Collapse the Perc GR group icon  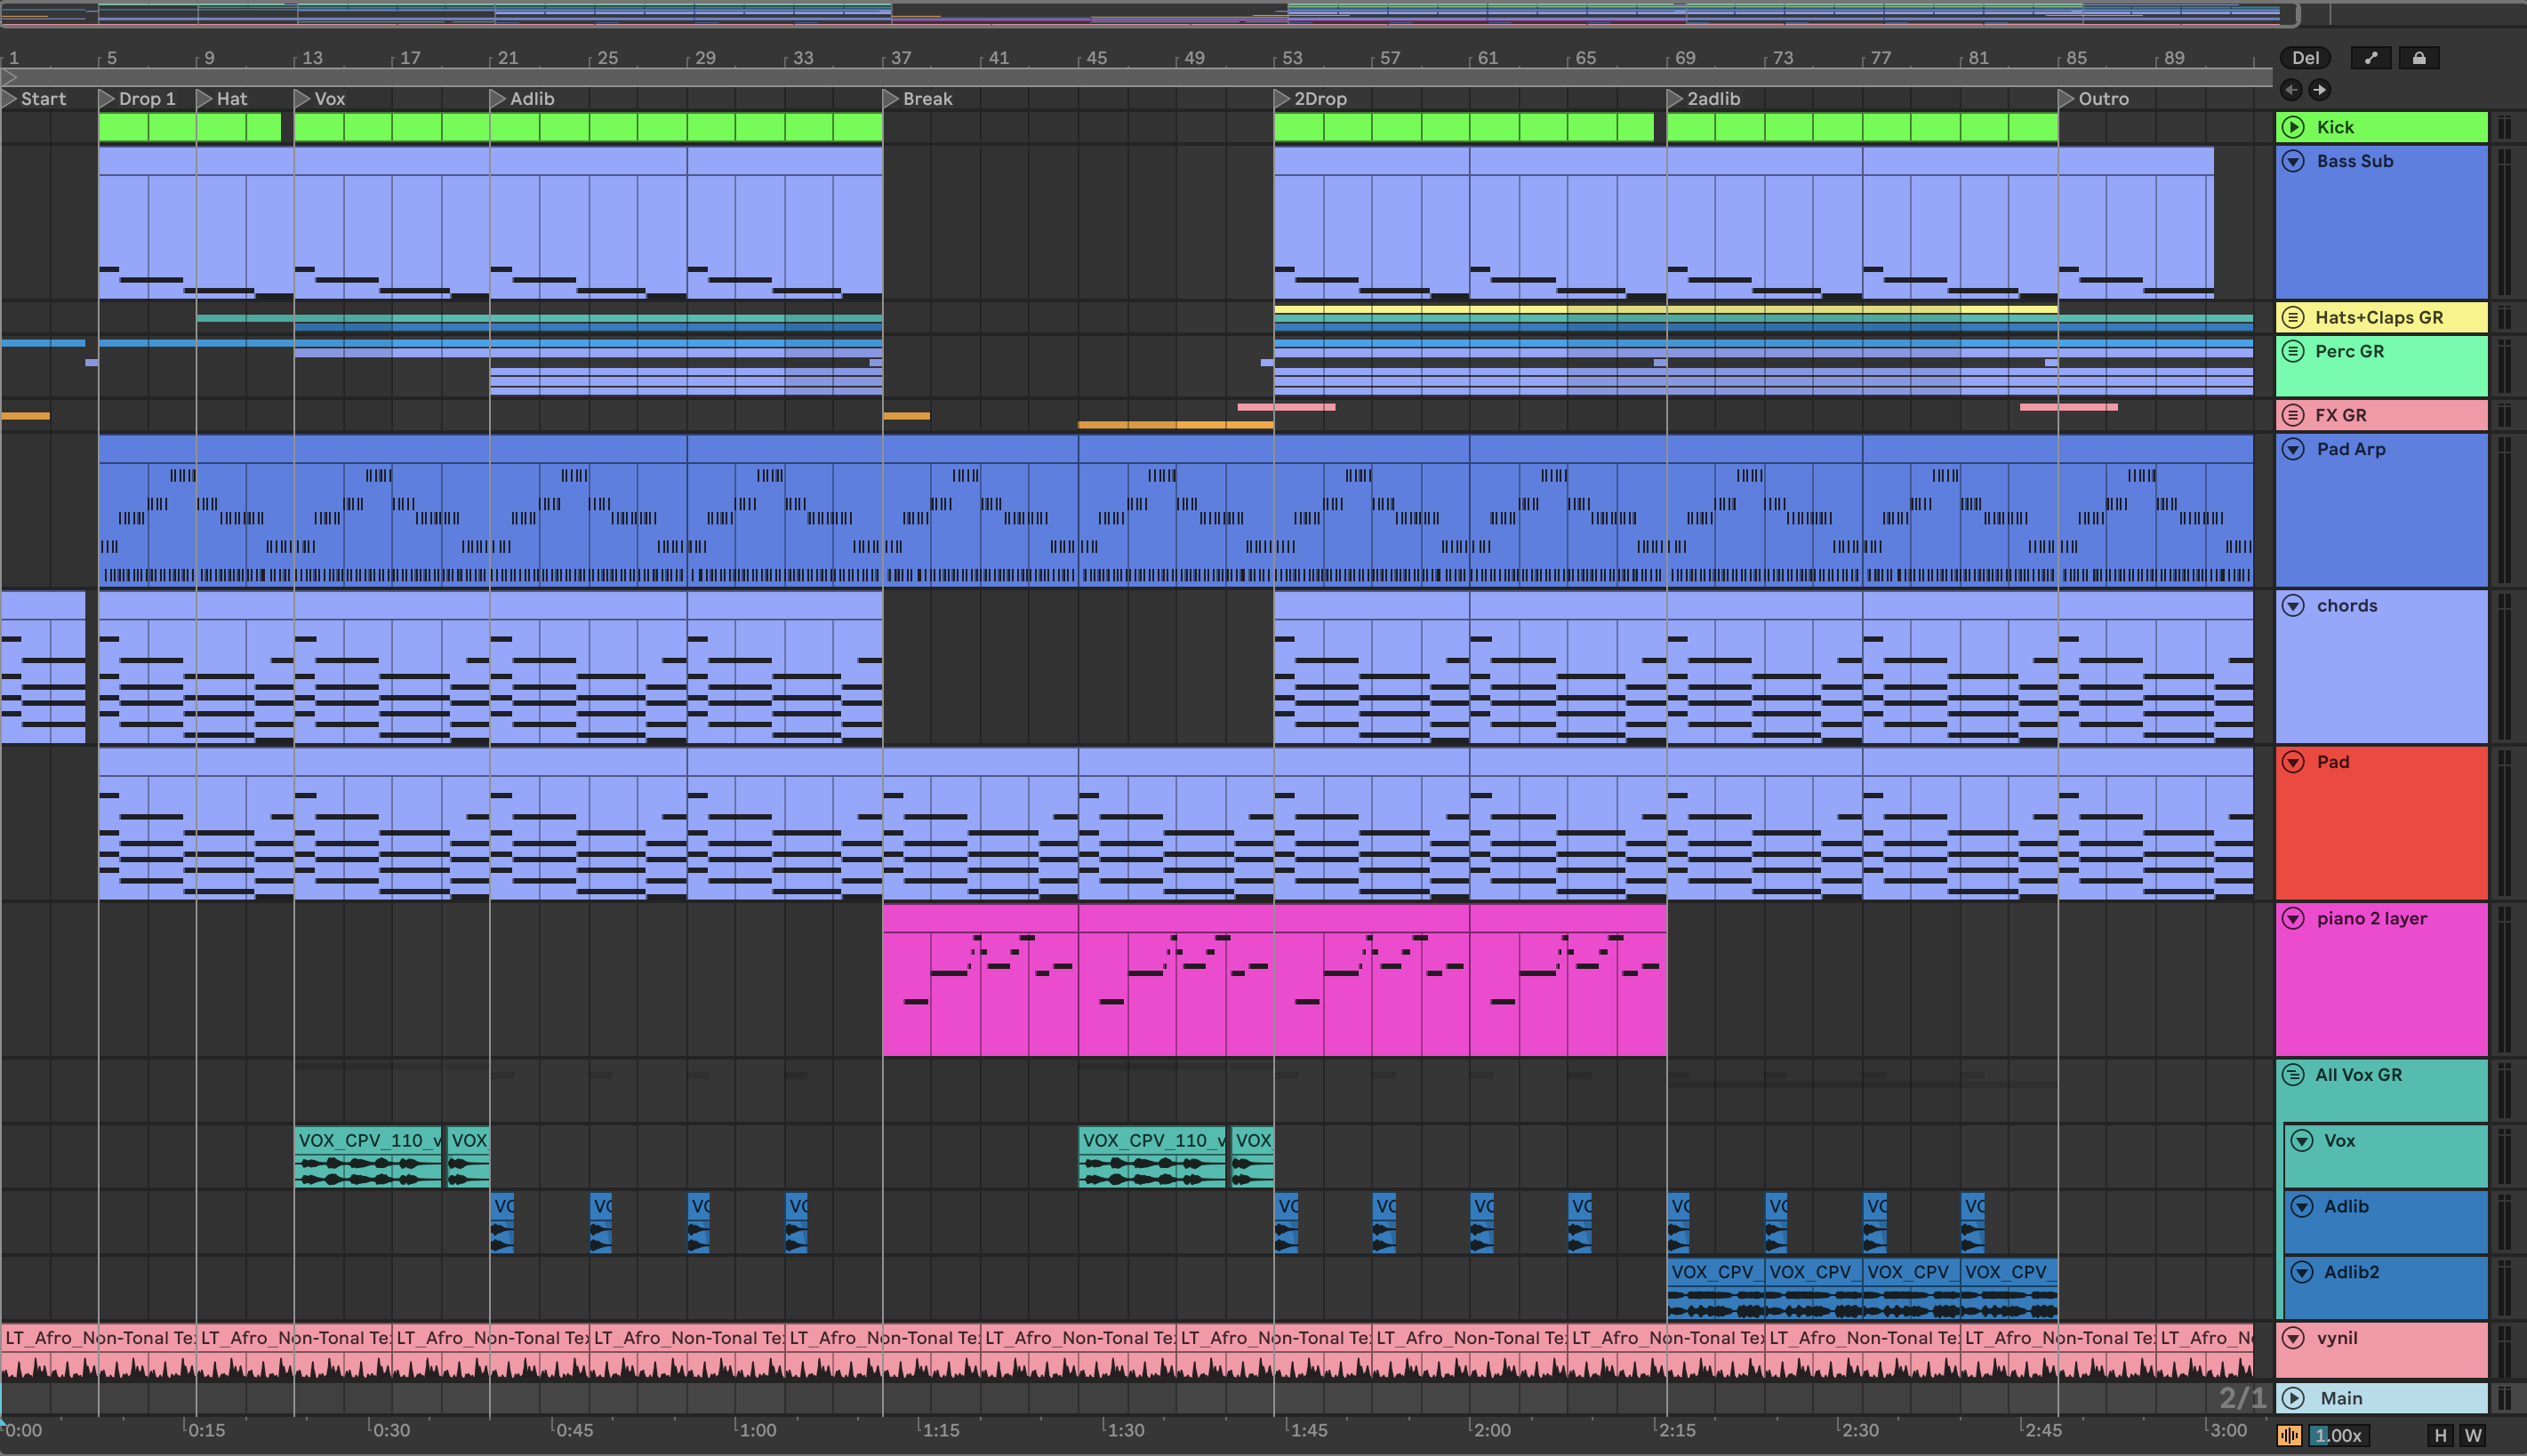pyautogui.click(x=2293, y=351)
